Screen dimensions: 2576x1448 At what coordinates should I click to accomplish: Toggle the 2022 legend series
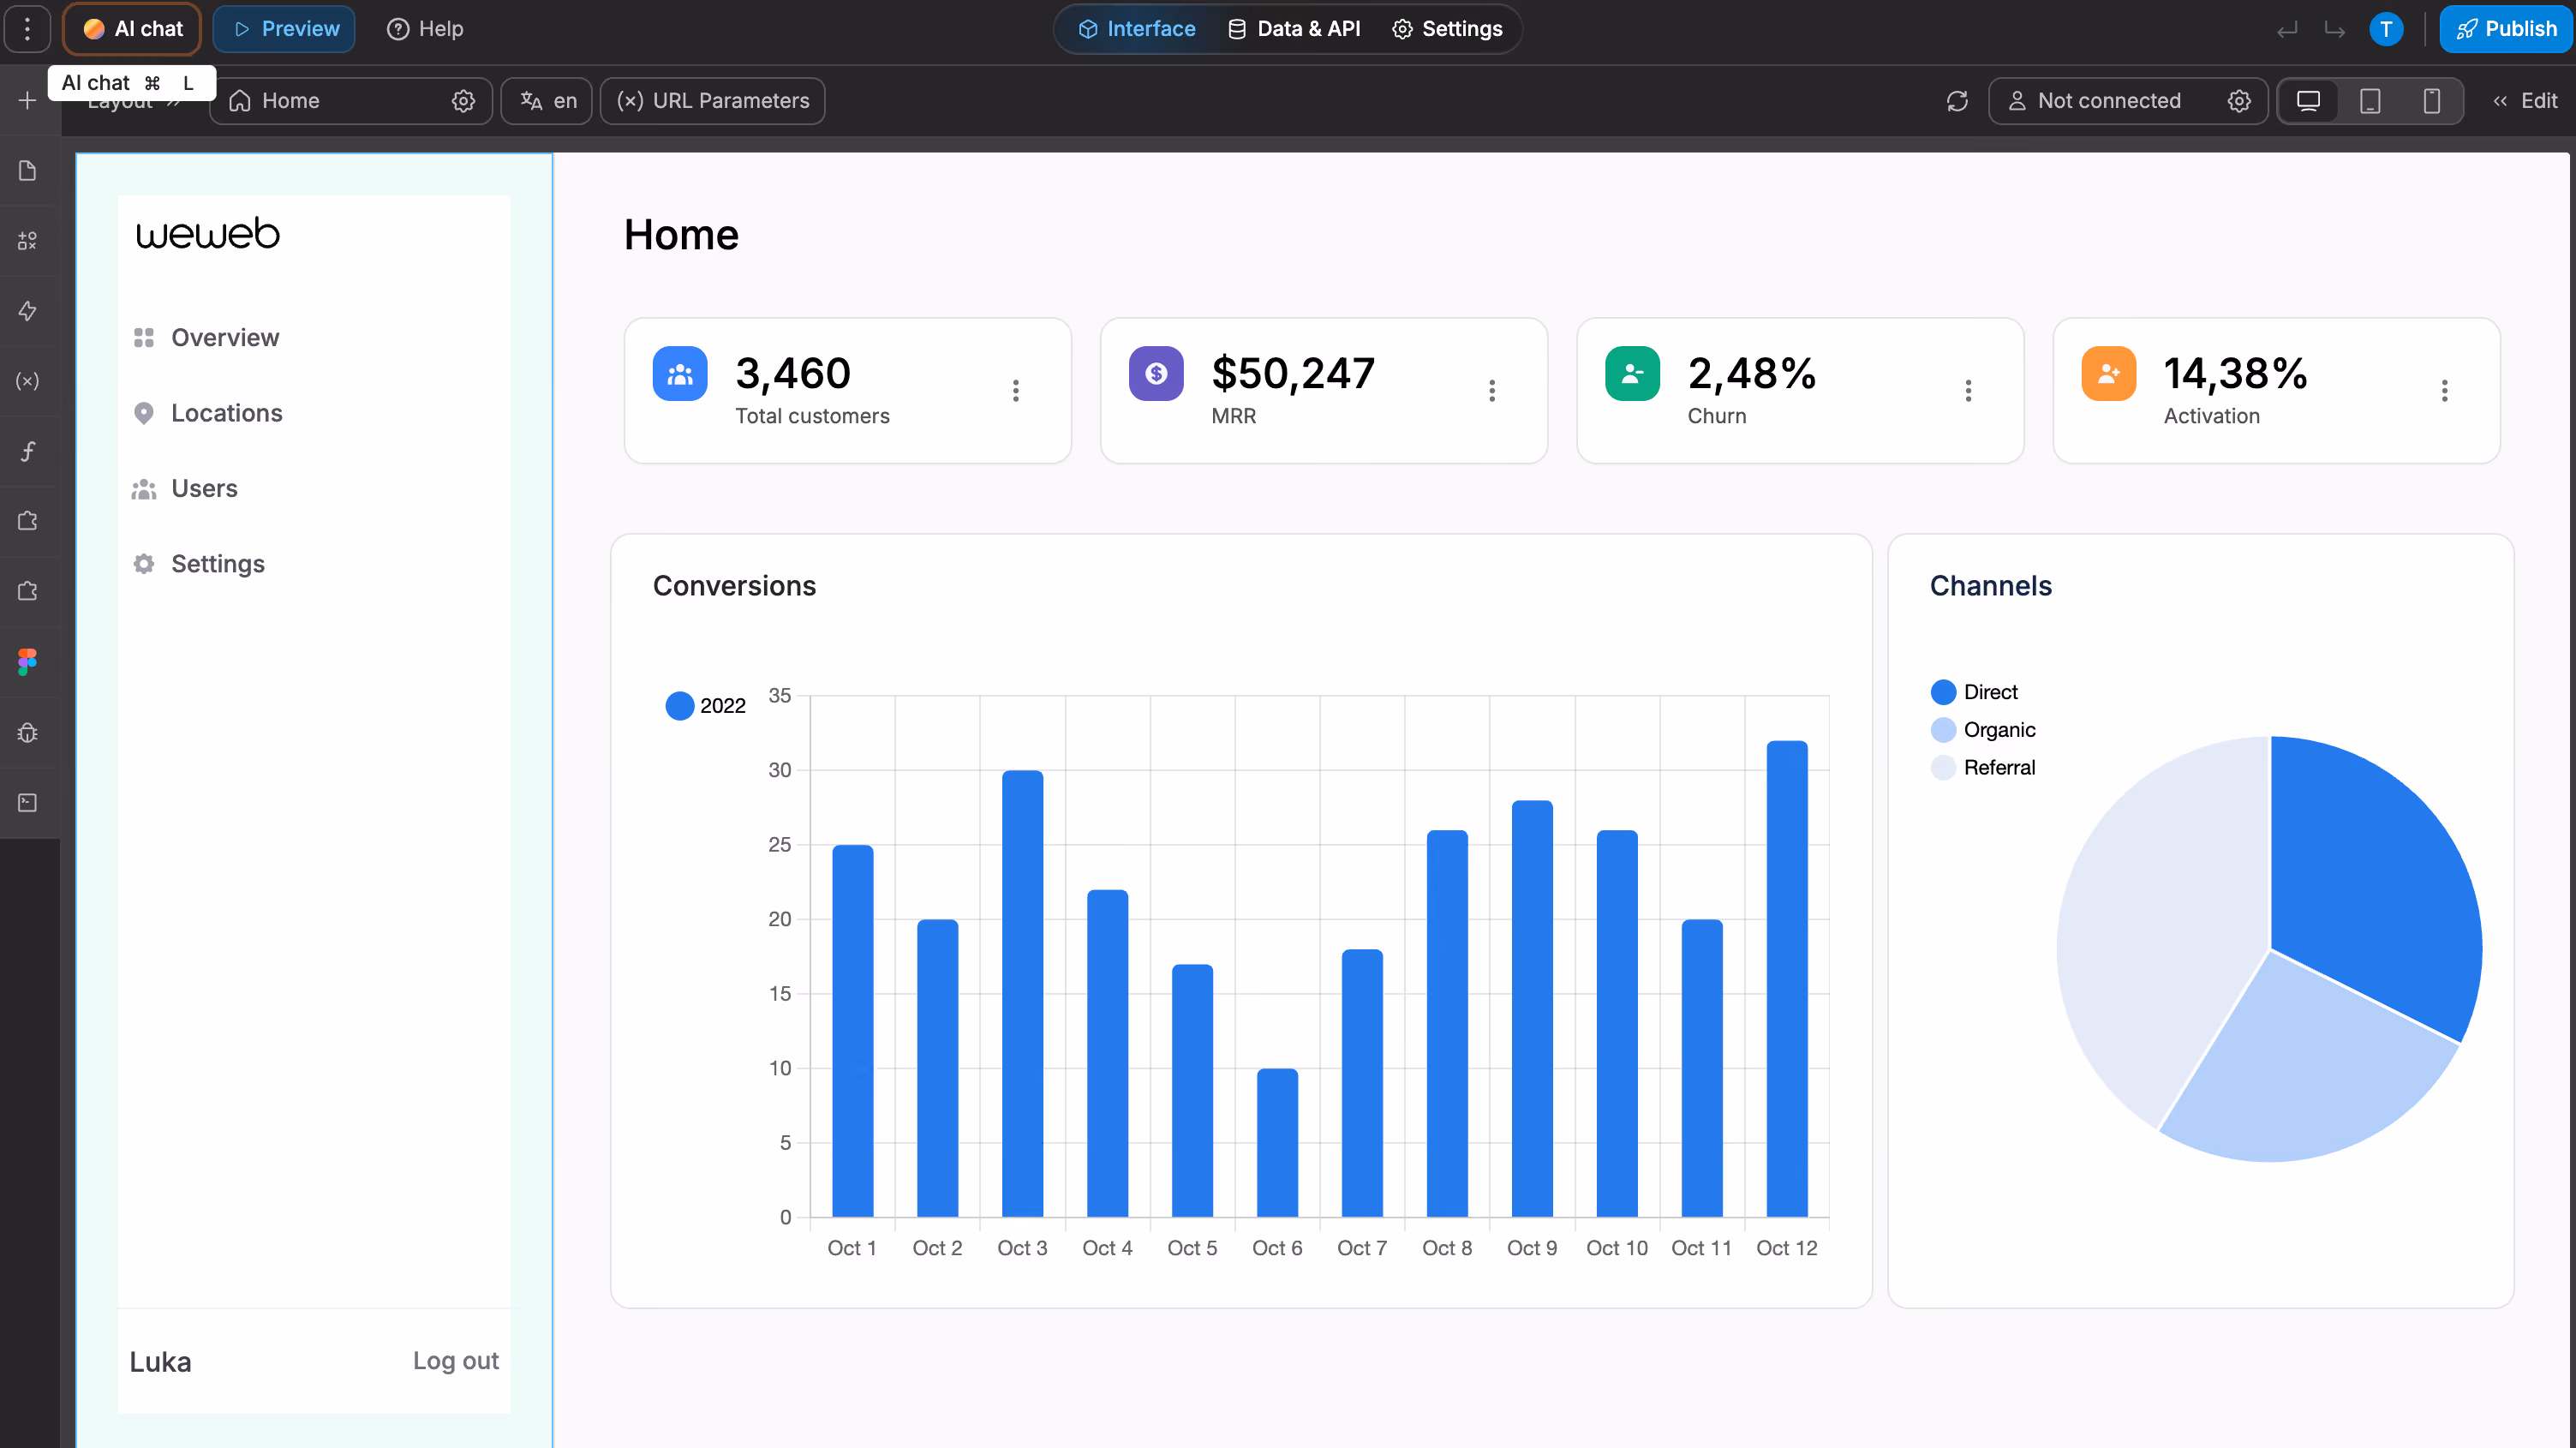point(706,705)
